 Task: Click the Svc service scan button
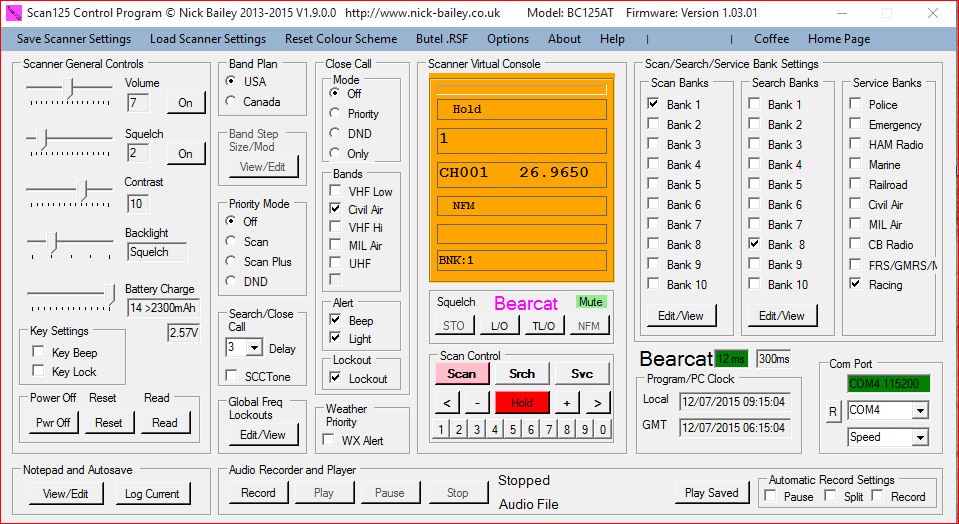582,374
